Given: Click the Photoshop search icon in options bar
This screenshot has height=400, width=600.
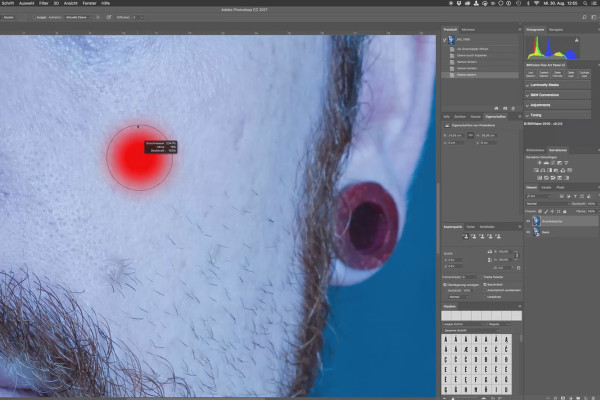Looking at the screenshot, I should pos(584,17).
